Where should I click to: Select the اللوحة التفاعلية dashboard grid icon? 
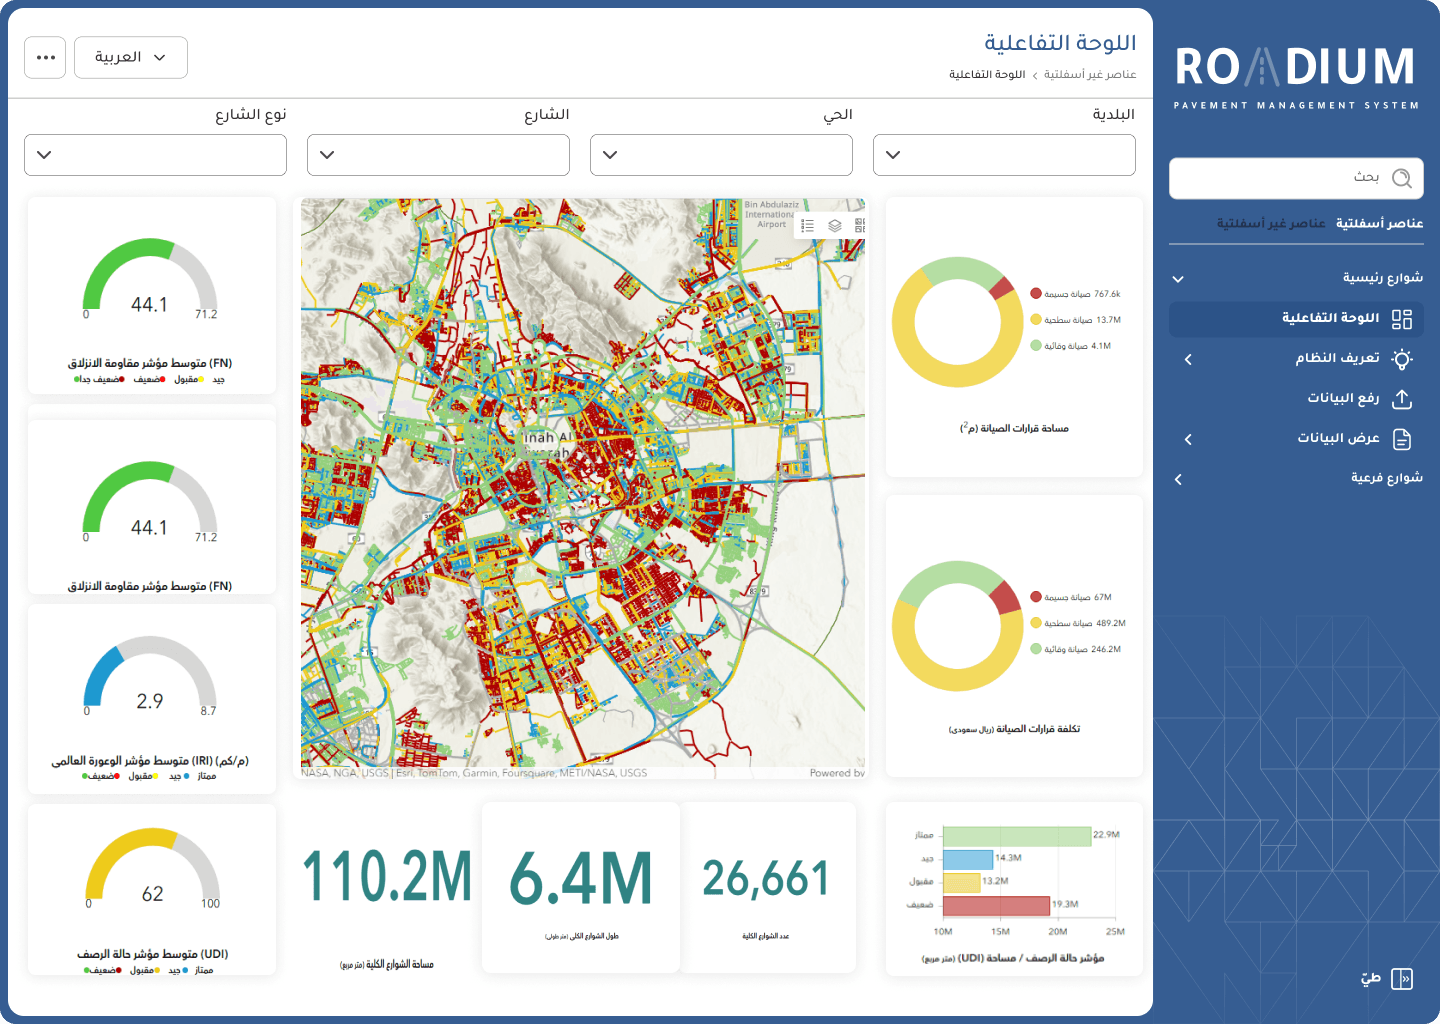point(1404,319)
